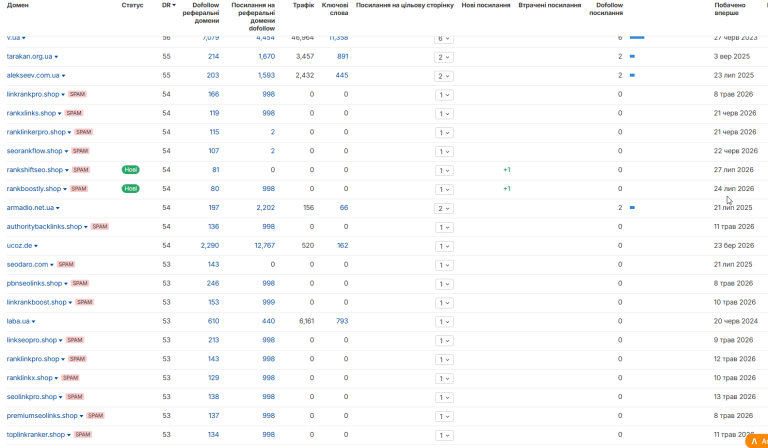Screen dimensions: 768x448
Task: Click SPAM badge next to authoritybacklinks.shop
Action: click(x=100, y=227)
